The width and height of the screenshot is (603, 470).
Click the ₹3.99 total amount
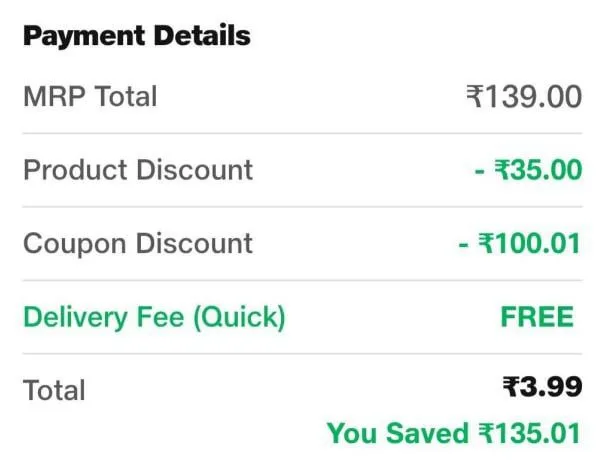coord(541,386)
